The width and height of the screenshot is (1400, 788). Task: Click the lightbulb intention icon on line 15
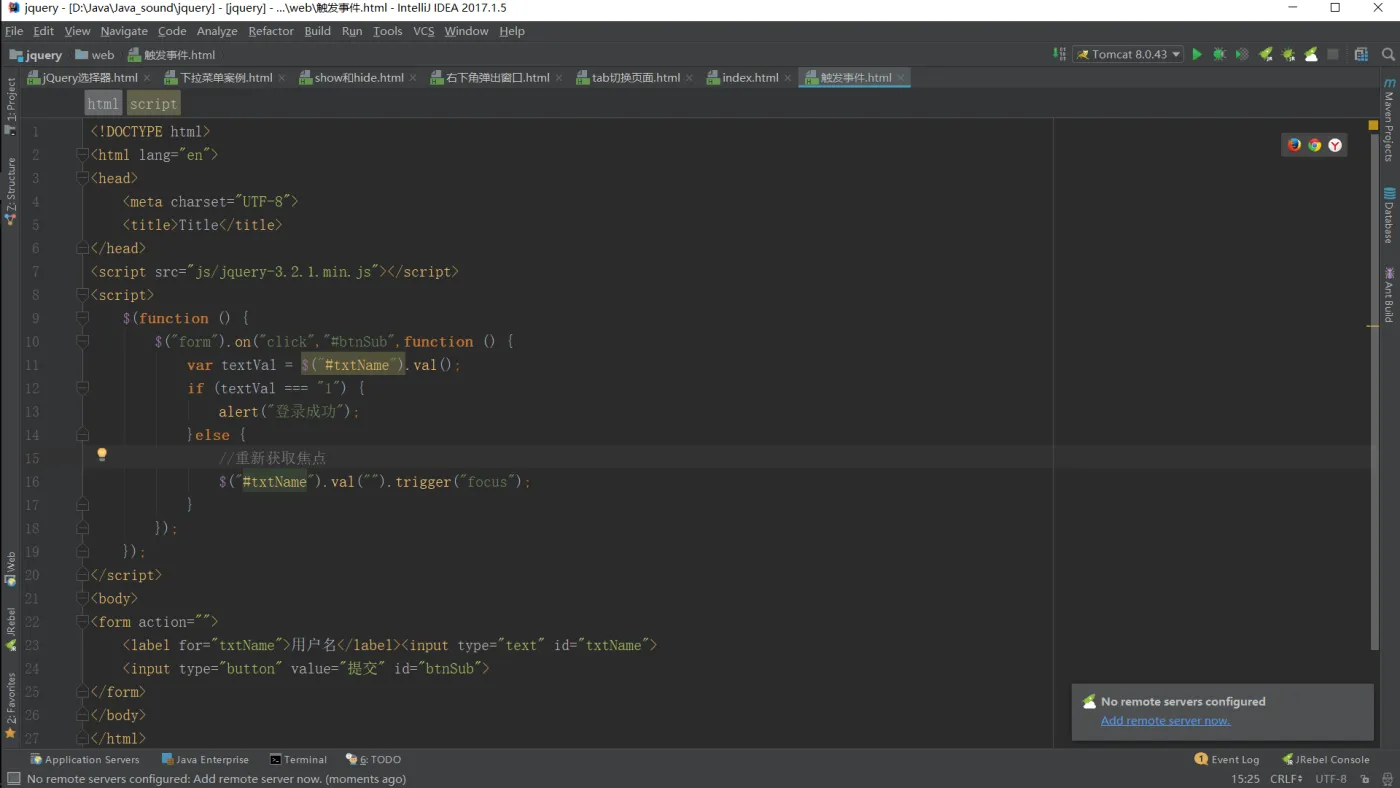point(101,455)
